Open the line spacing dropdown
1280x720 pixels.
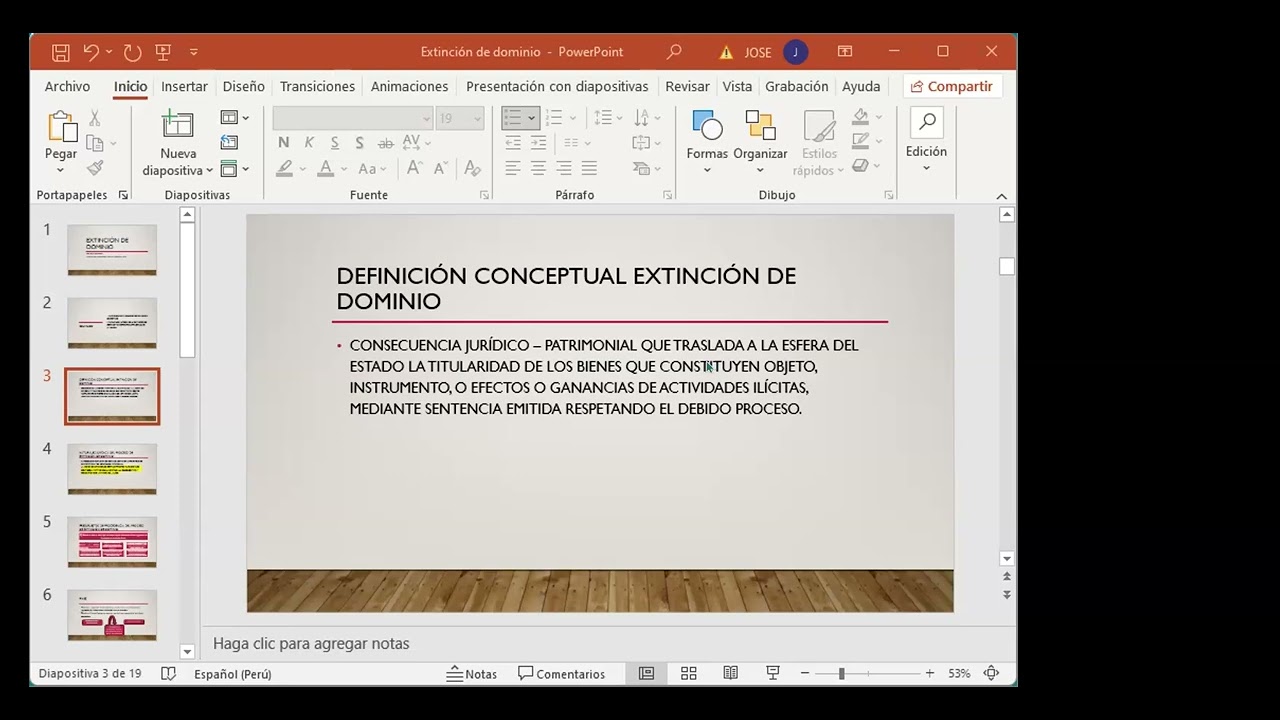pyautogui.click(x=607, y=118)
